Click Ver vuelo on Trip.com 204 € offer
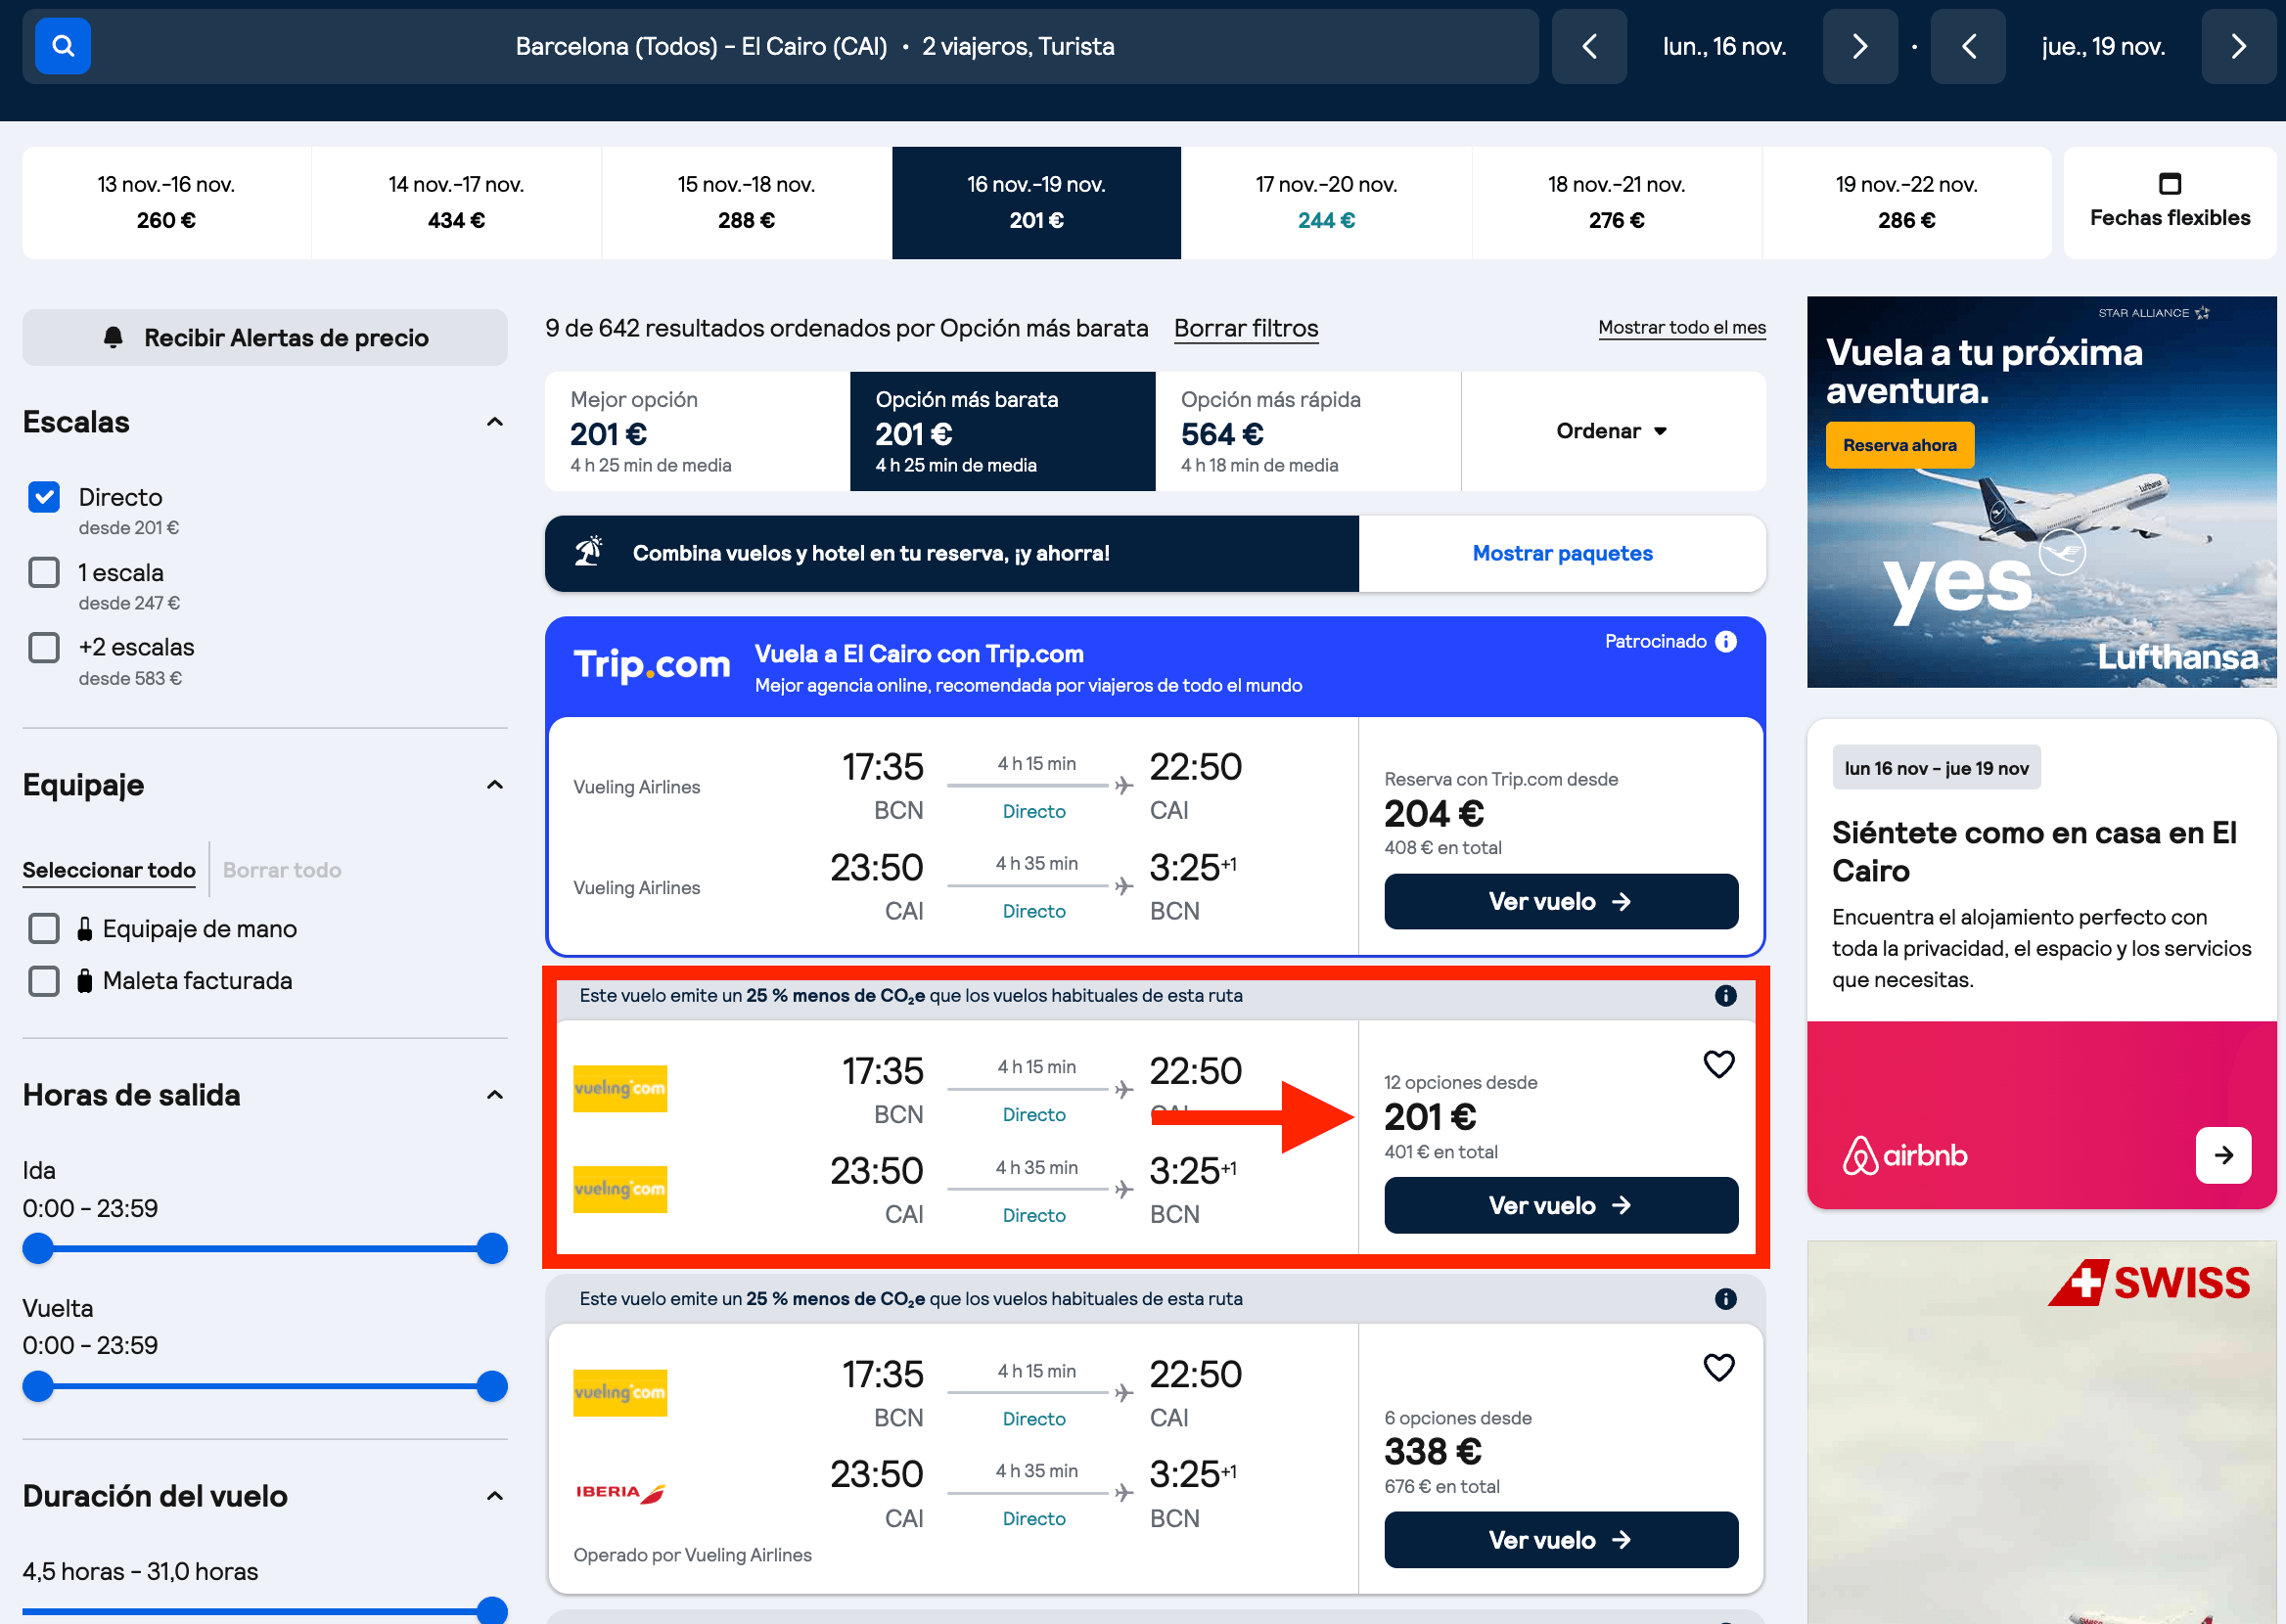 tap(1561, 901)
